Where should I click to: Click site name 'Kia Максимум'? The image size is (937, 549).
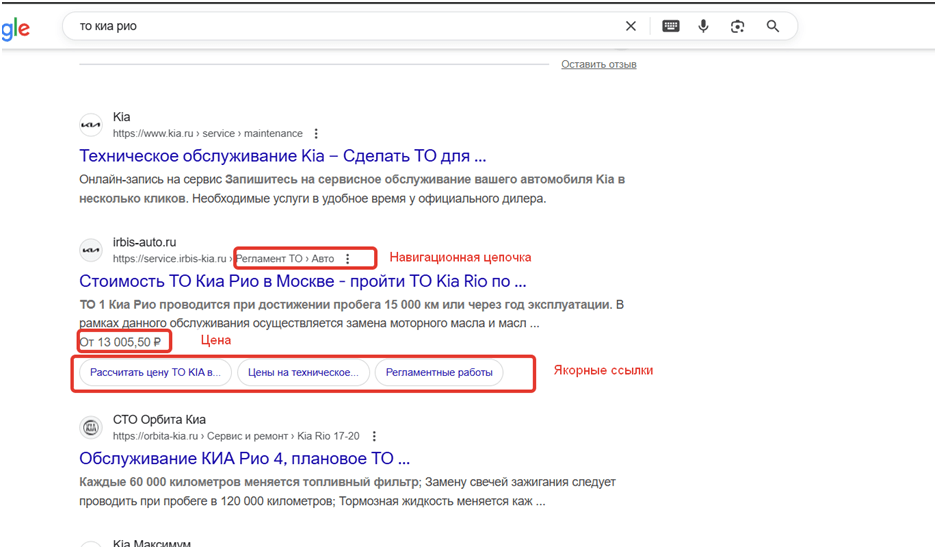[152, 544]
